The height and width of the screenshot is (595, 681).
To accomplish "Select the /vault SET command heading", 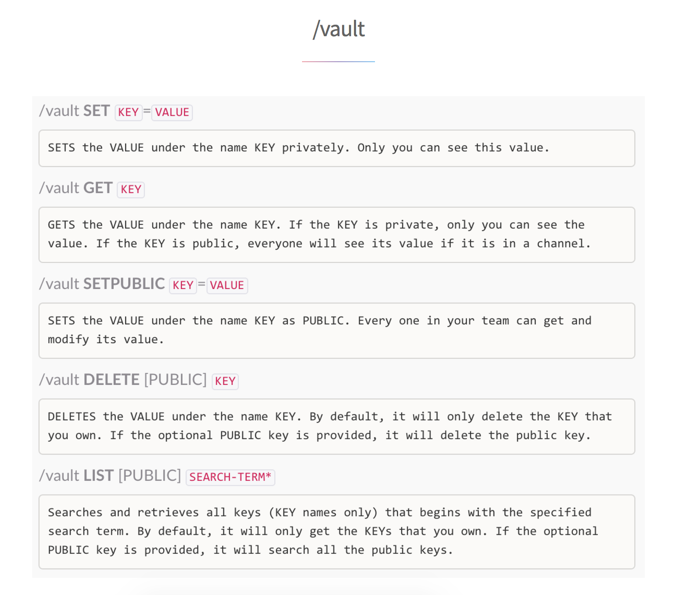I will click(74, 111).
